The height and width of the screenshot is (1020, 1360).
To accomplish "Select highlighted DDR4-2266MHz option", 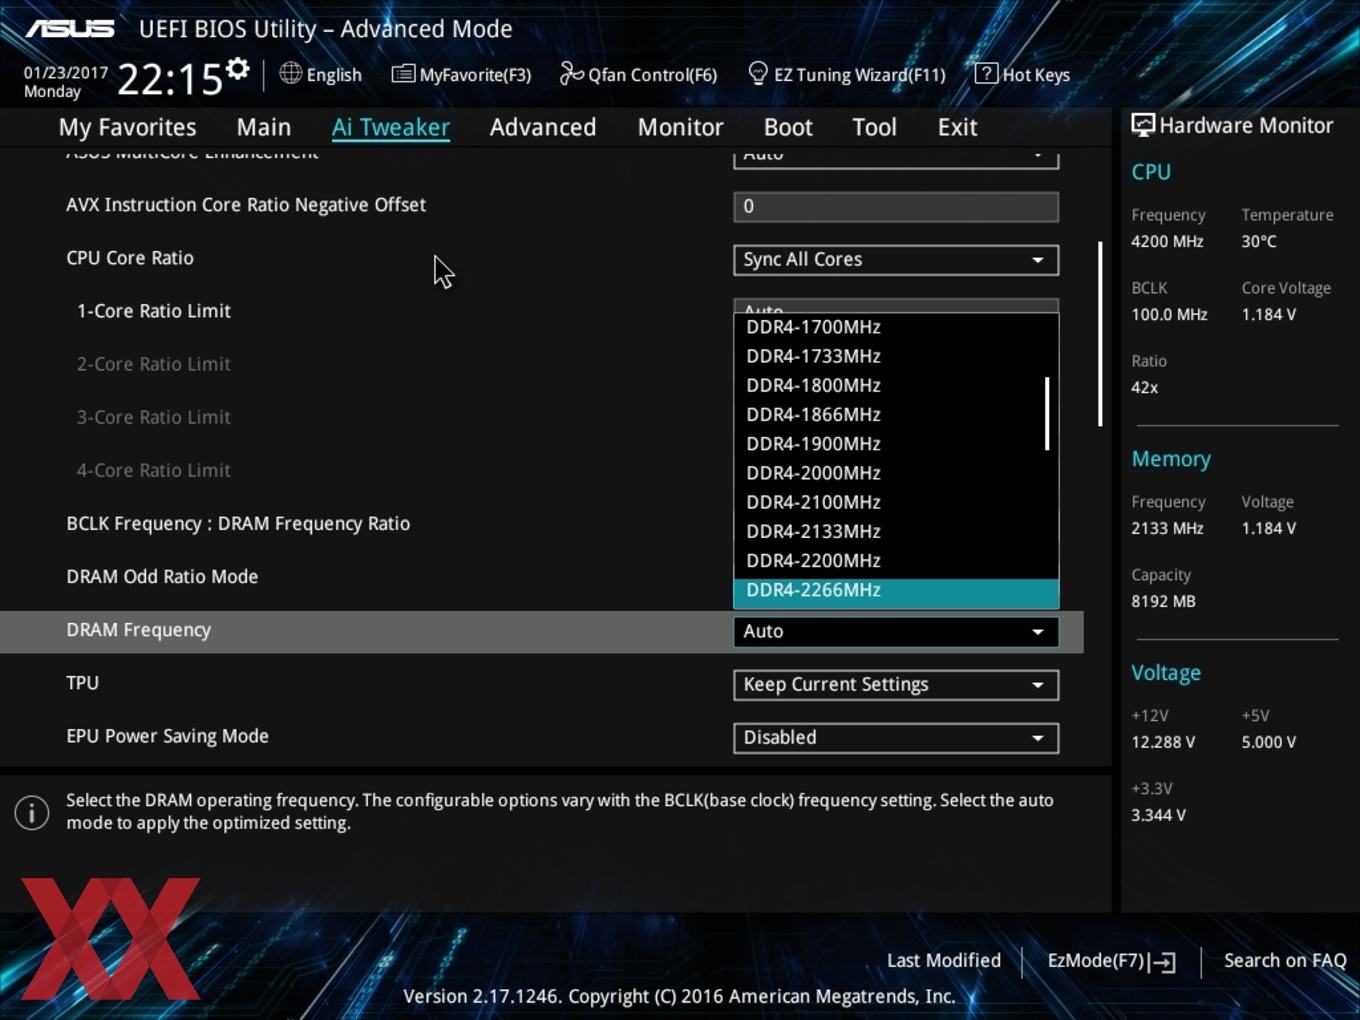I will [x=896, y=591].
